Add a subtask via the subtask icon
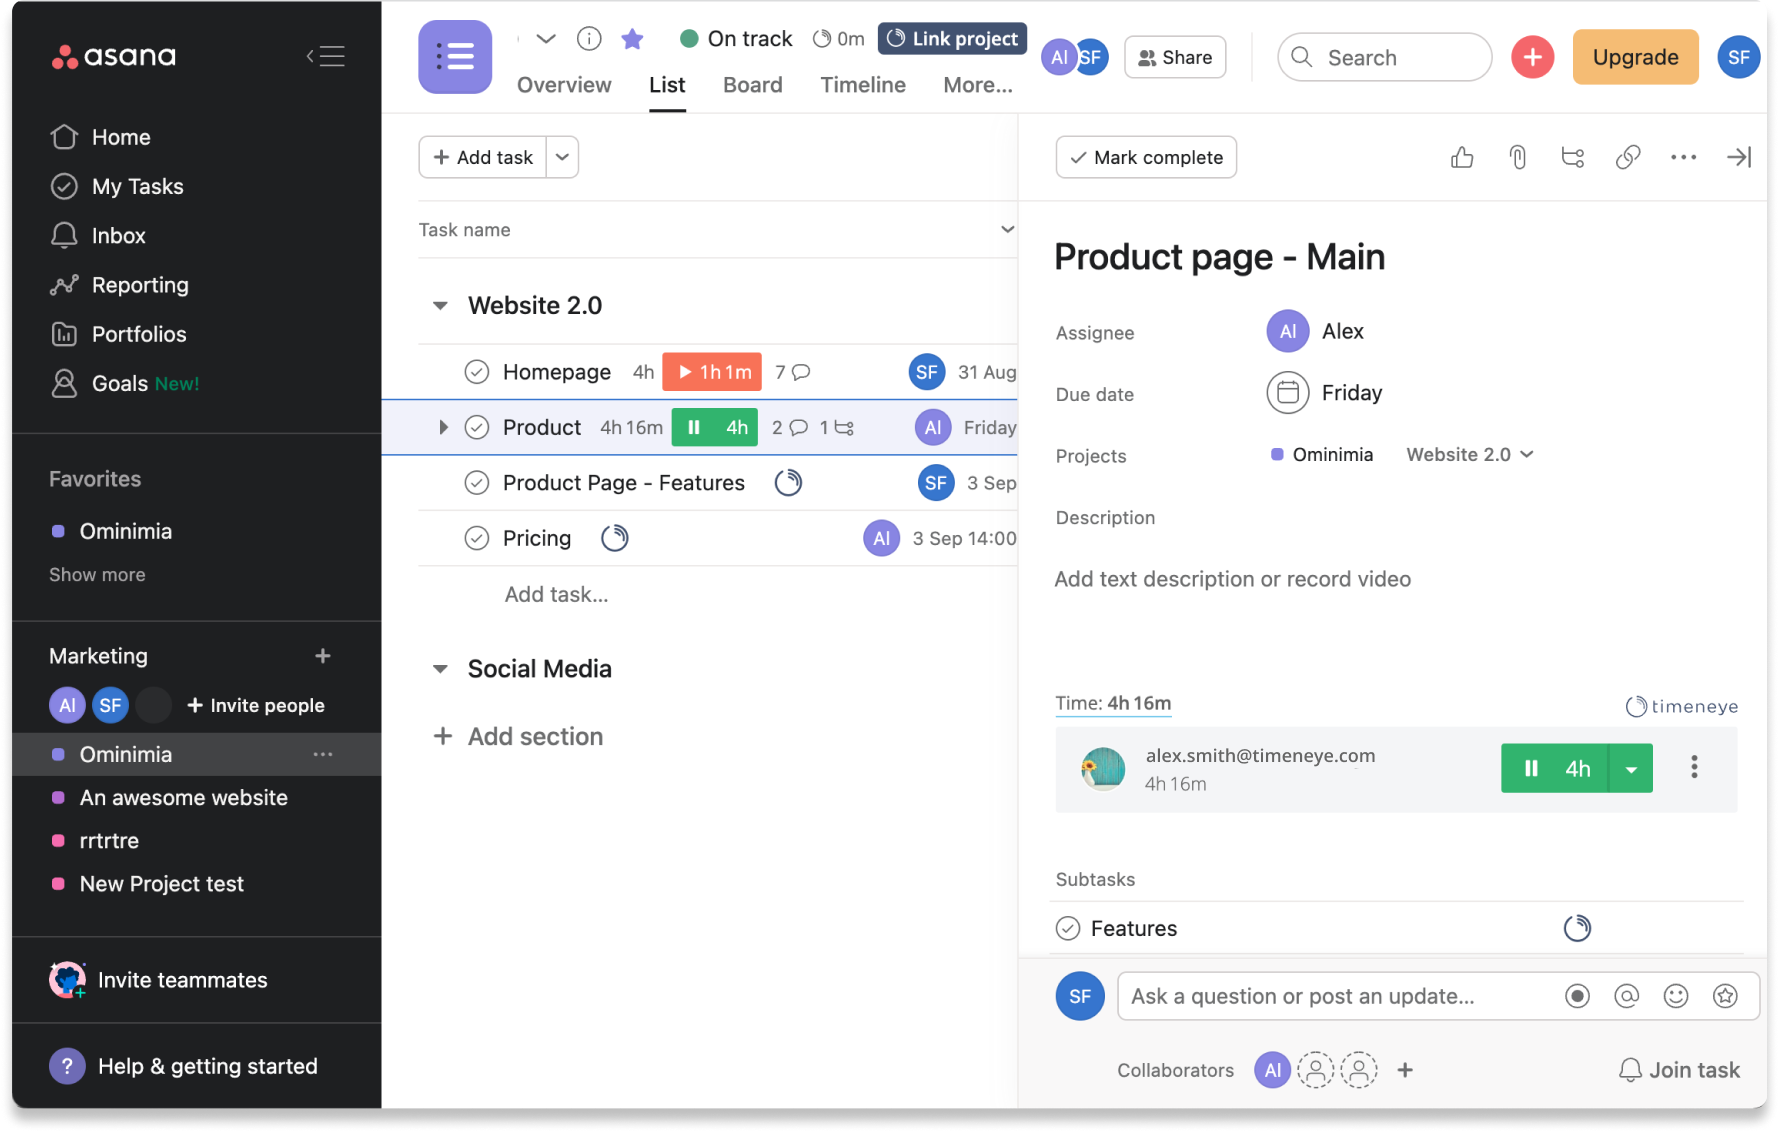The width and height of the screenshot is (1779, 1133). point(1572,157)
